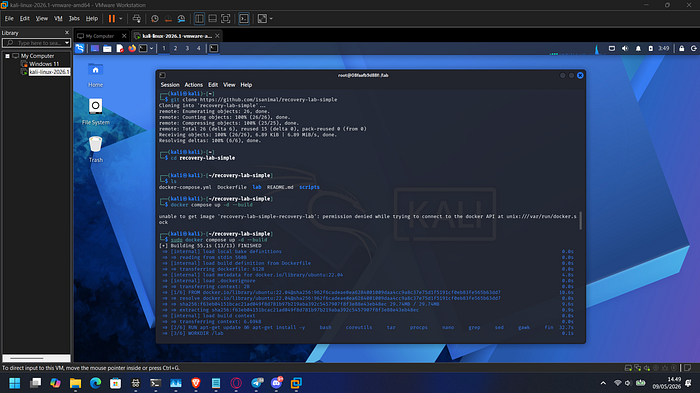Switch to Kali workspace 3
This screenshot has width=700, height=393.
pyautogui.click(x=187, y=48)
